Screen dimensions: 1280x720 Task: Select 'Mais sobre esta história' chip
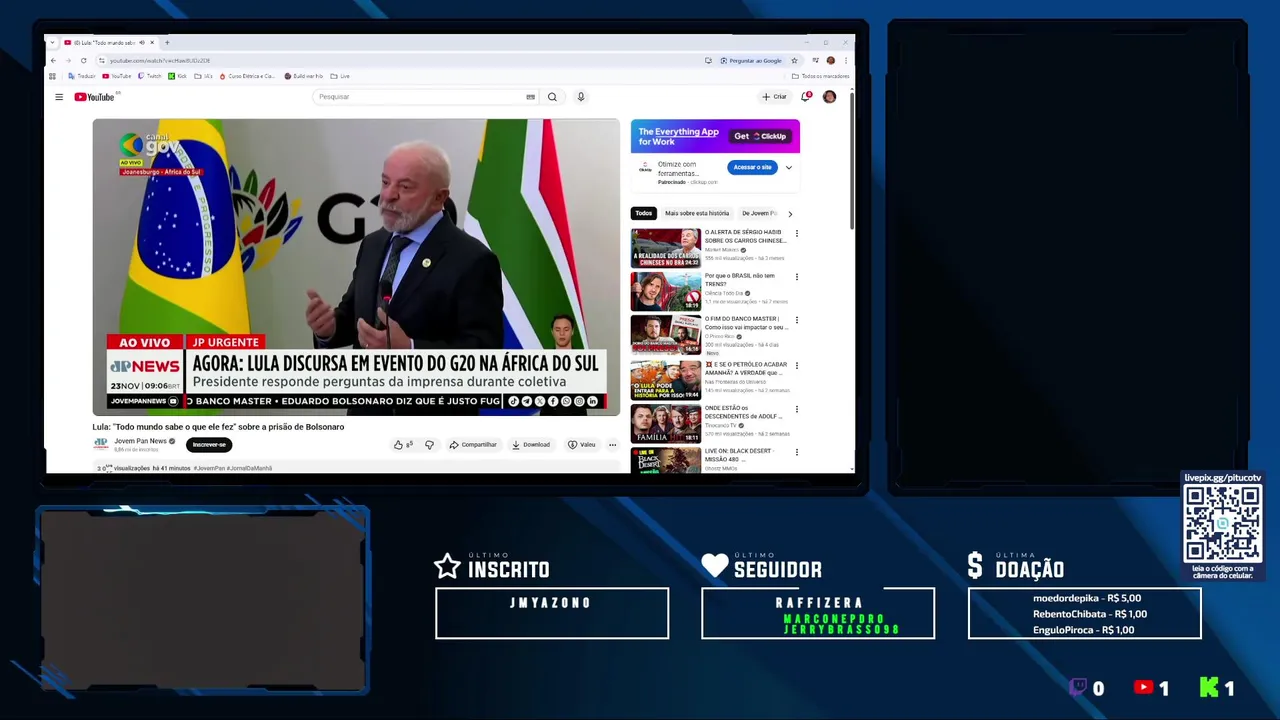(x=697, y=213)
